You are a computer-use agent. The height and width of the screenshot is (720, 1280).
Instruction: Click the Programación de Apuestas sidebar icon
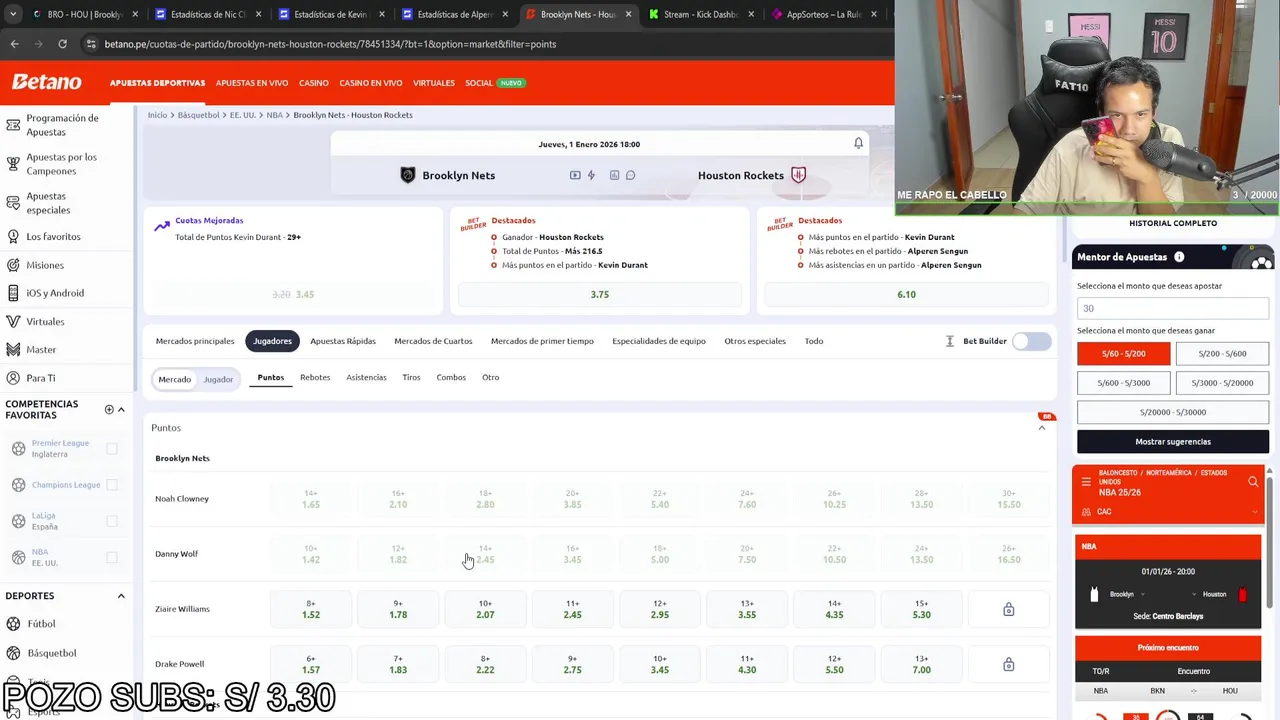13,125
